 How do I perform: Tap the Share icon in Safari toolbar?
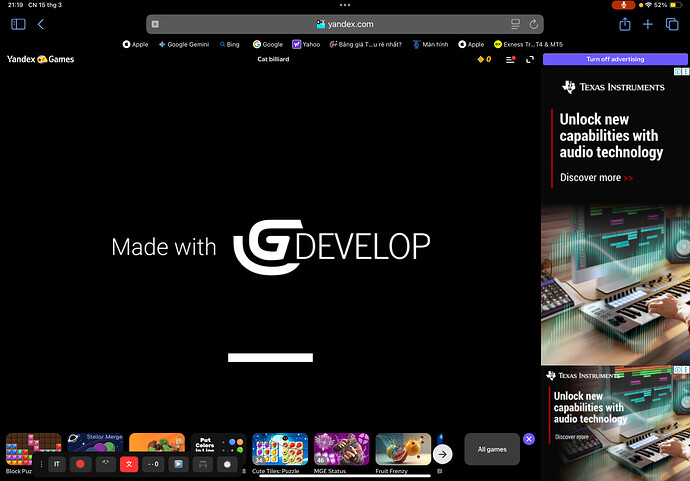pos(625,24)
